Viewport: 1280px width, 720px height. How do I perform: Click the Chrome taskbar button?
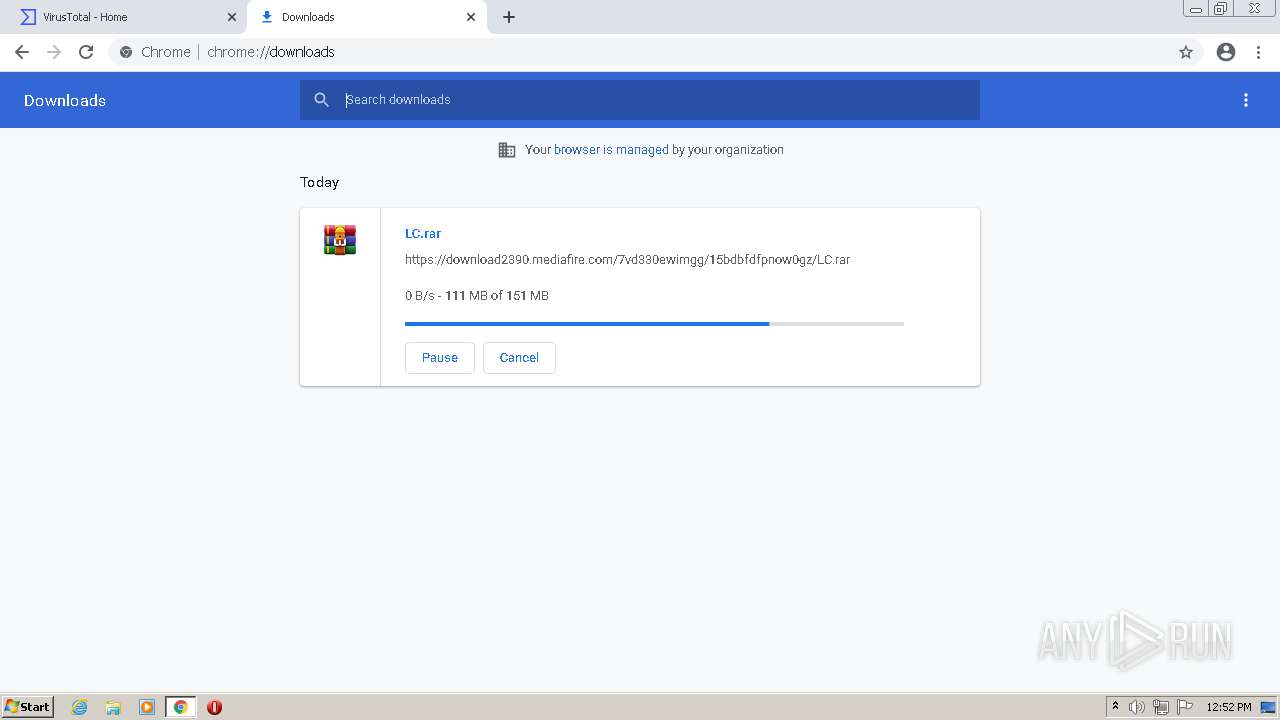181,707
